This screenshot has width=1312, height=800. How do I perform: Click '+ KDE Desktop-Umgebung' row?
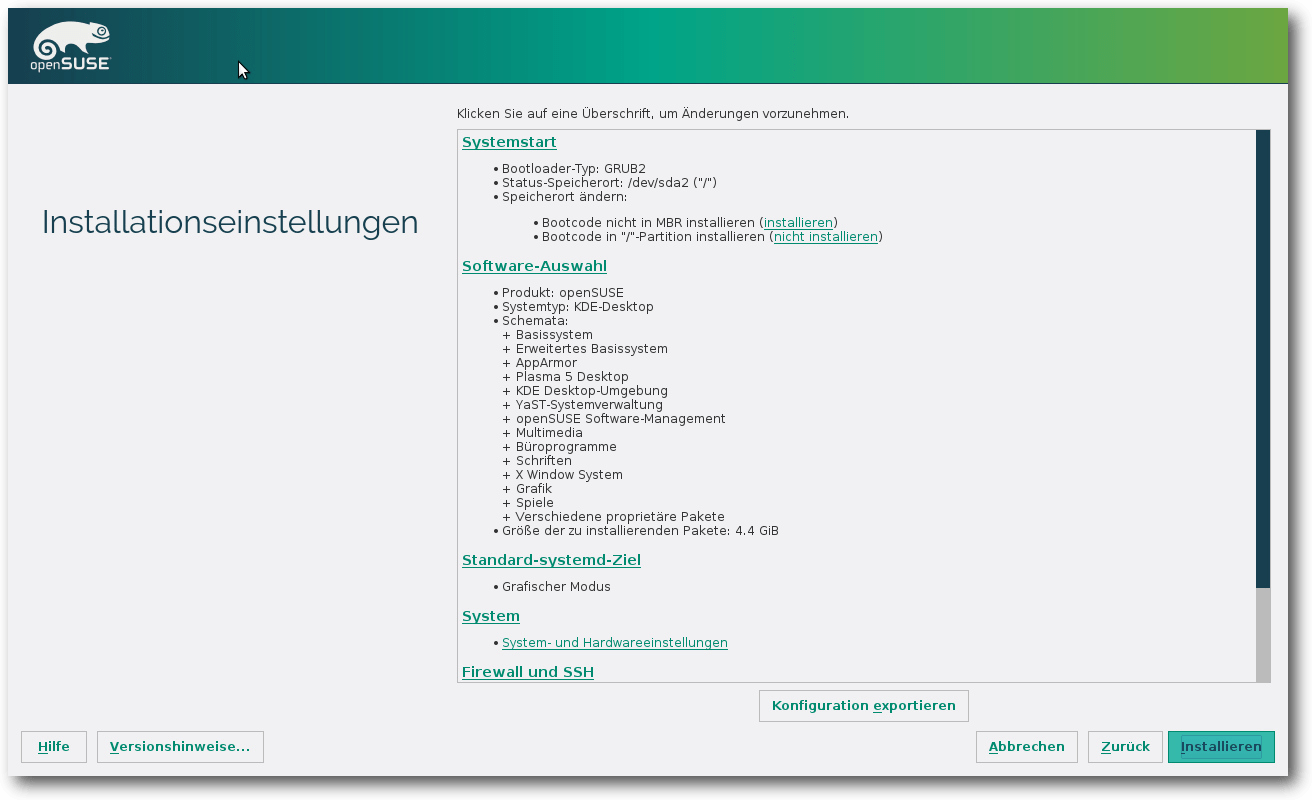tap(585, 391)
